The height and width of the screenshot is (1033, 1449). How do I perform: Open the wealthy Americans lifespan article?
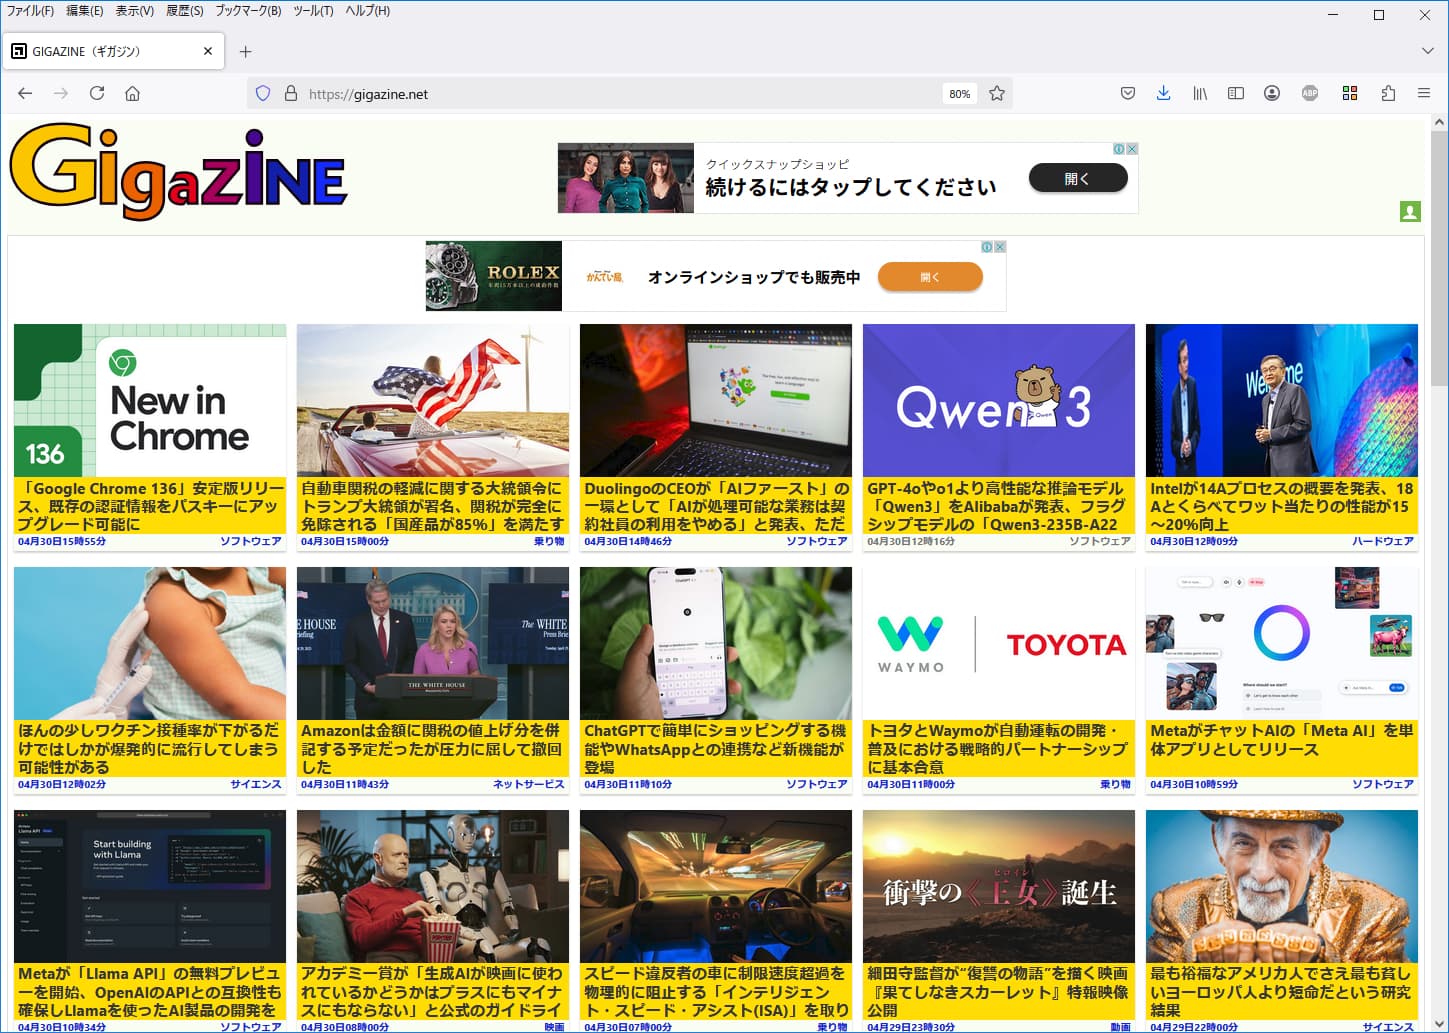pos(1282,991)
